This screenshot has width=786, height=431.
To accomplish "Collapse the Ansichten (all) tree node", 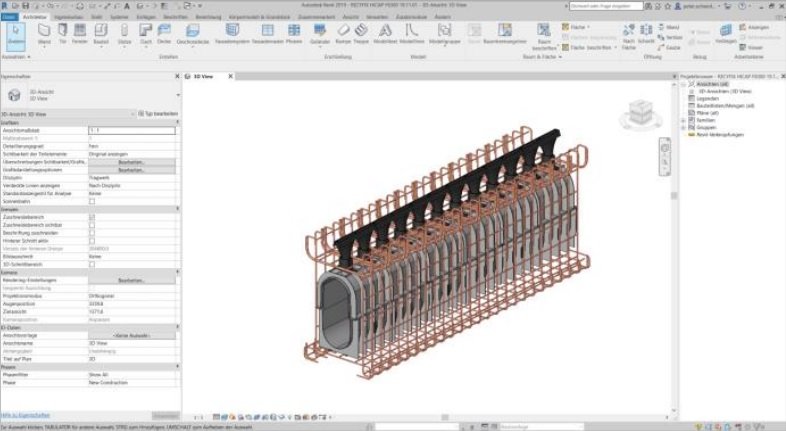I will click(x=684, y=84).
